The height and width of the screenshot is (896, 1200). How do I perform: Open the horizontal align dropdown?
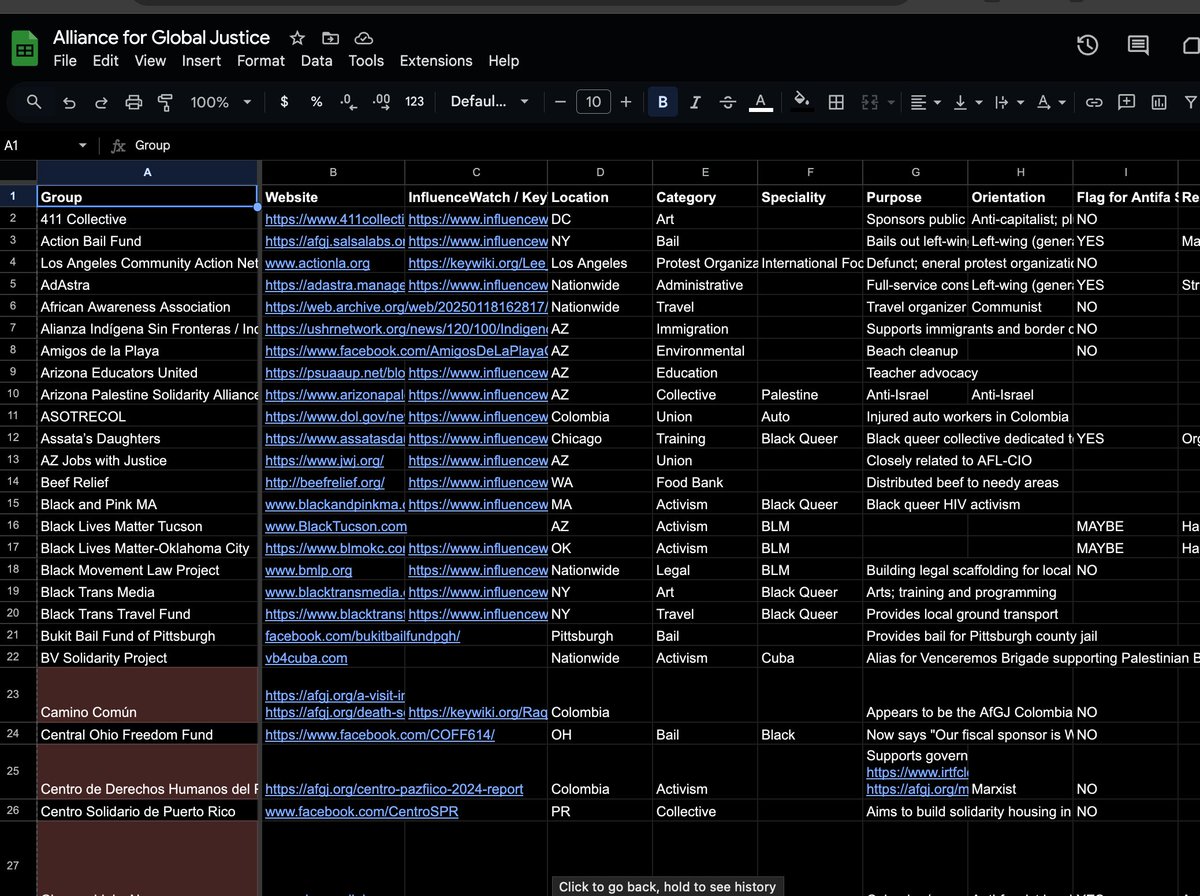[926, 102]
